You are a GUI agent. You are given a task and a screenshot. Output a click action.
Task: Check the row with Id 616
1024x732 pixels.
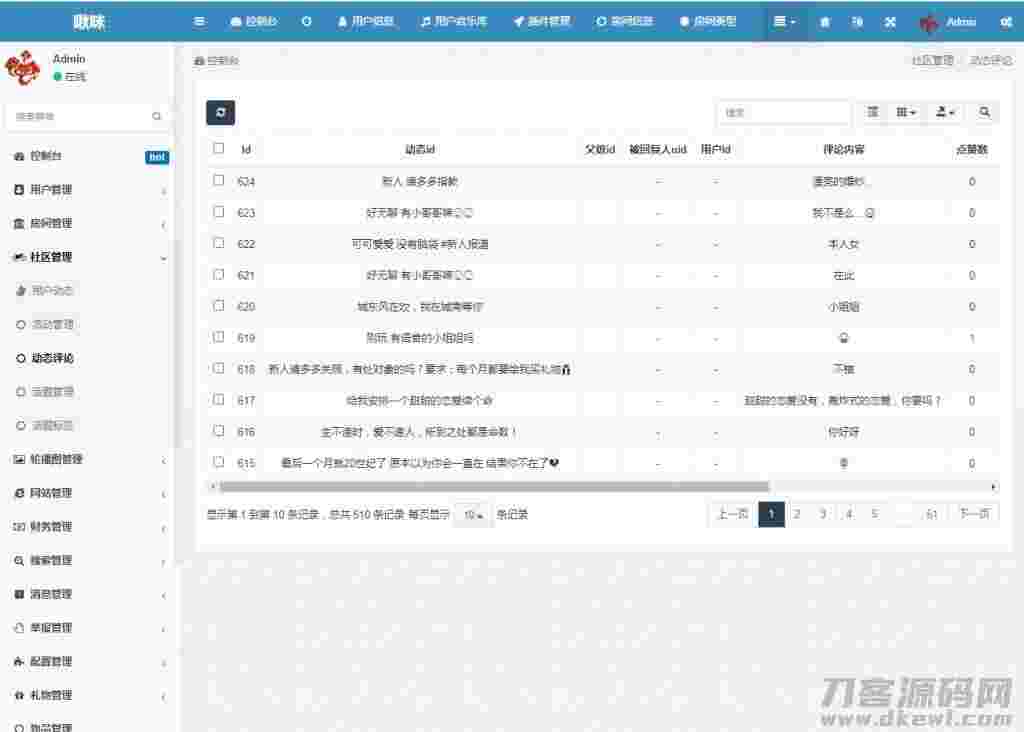pos(219,431)
